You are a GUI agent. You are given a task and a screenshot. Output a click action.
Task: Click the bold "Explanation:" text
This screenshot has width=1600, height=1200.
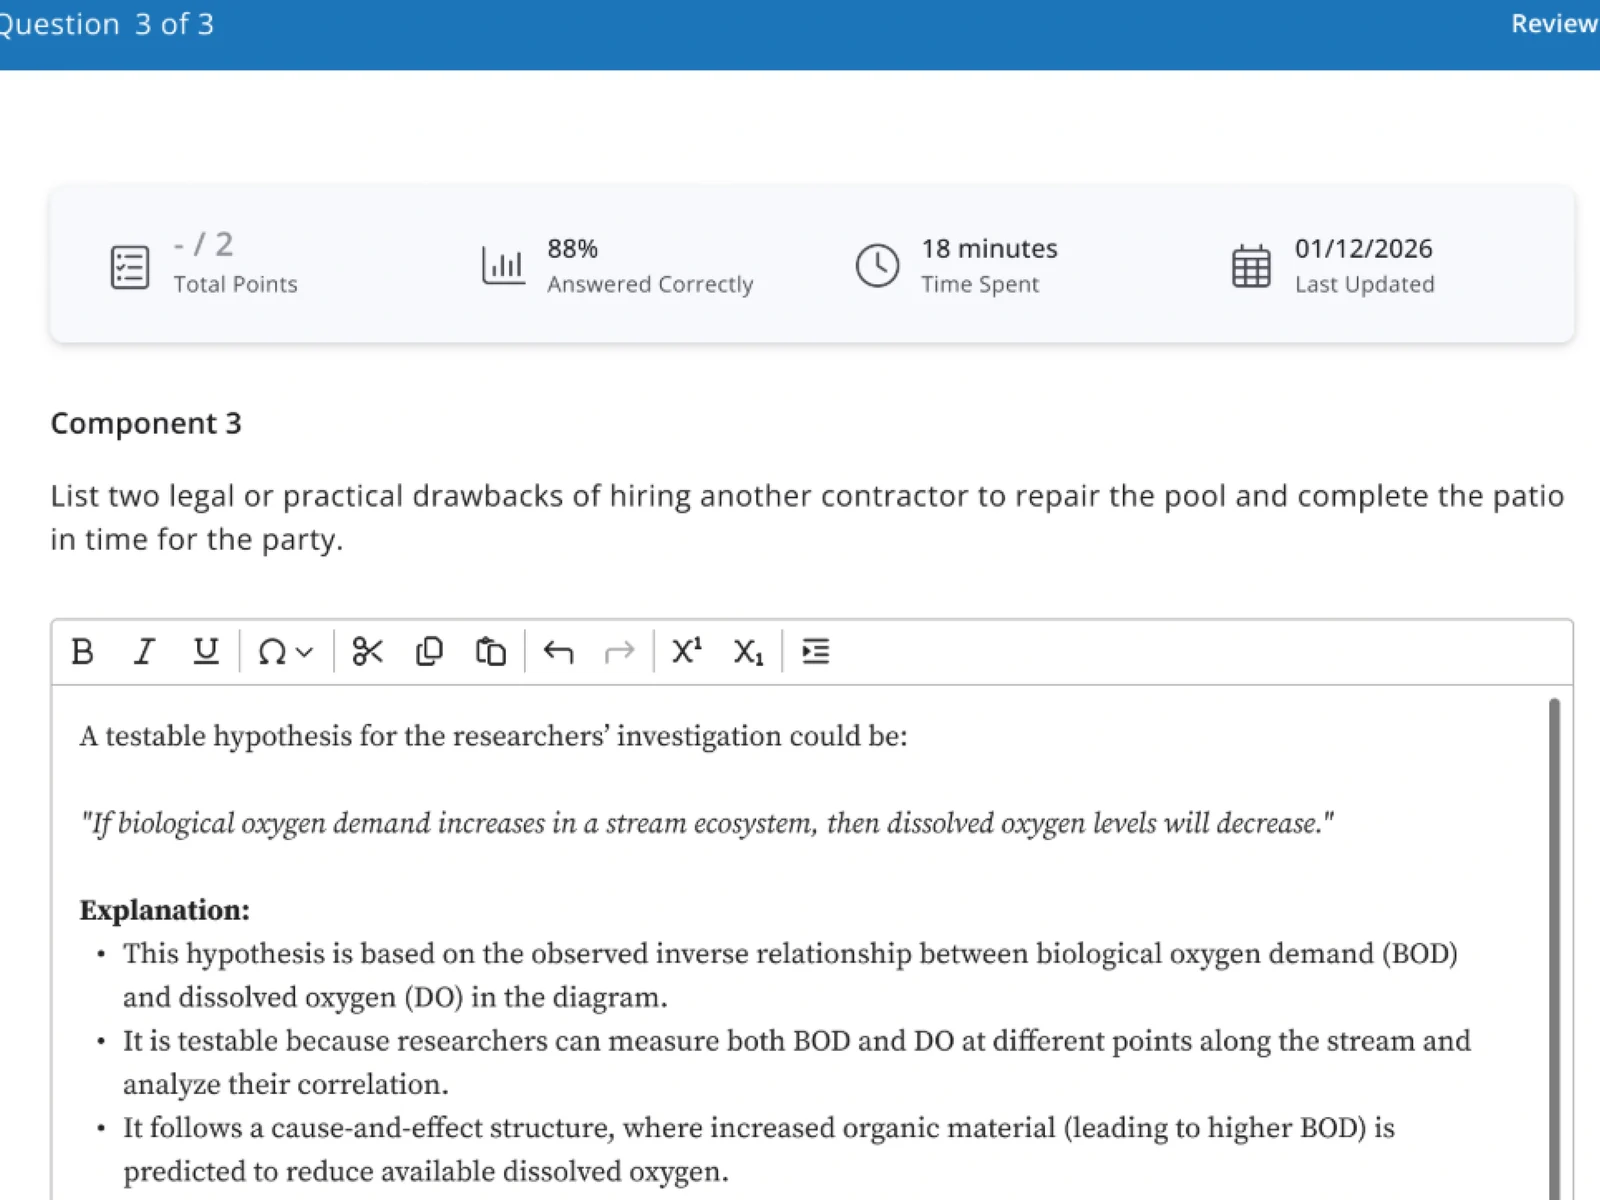click(x=165, y=910)
